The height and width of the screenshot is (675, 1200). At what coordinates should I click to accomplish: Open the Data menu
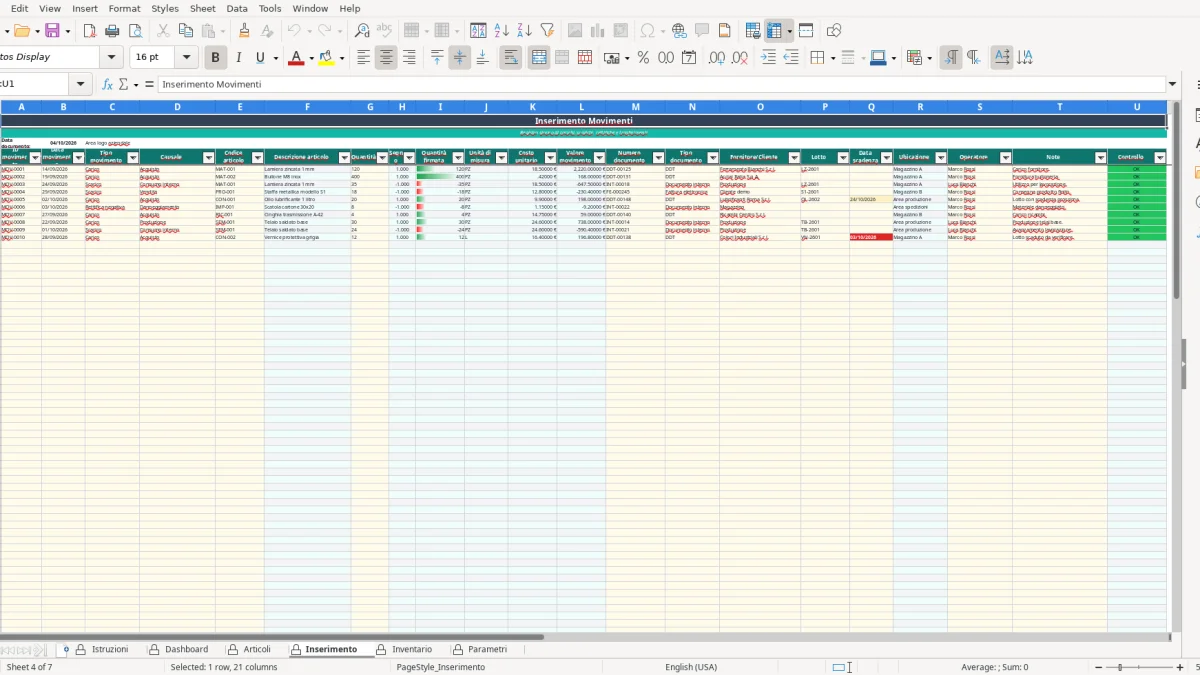[x=237, y=8]
